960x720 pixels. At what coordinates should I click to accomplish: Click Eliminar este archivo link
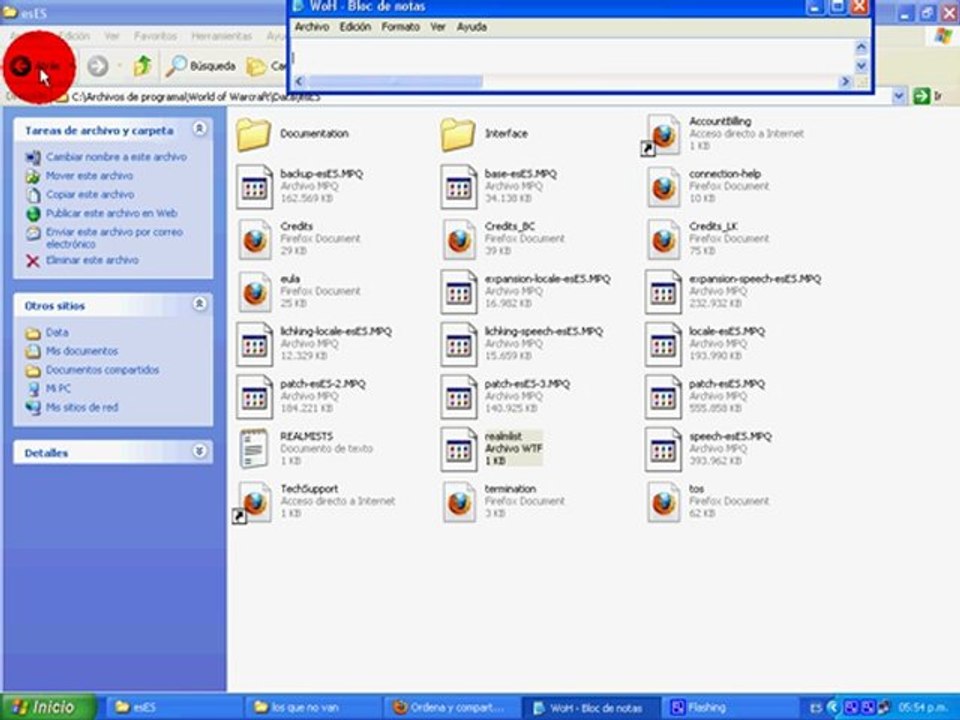pos(92,260)
